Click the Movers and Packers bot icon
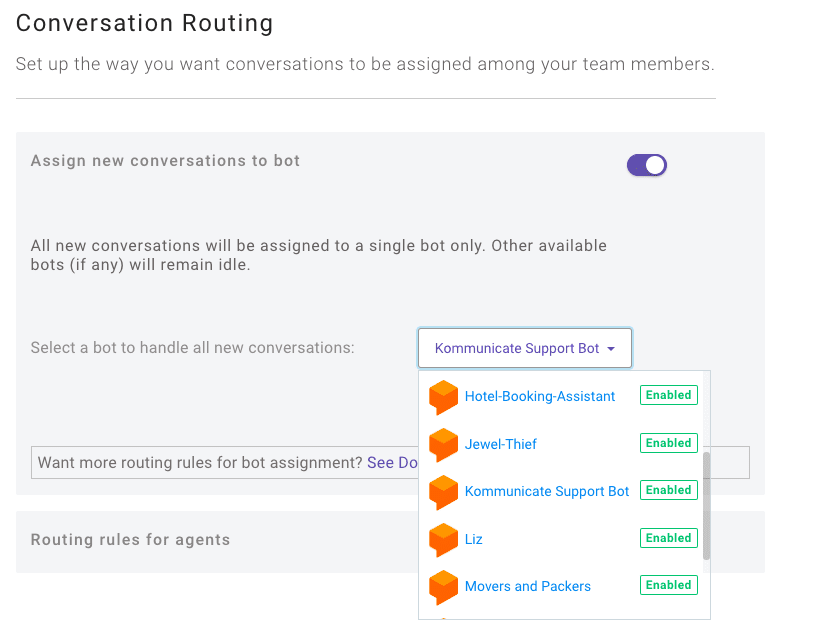The width and height of the screenshot is (819, 642). [x=443, y=587]
